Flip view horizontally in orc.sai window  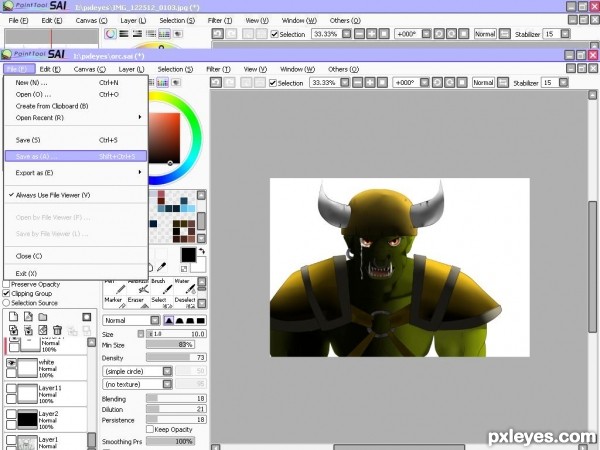(503, 82)
